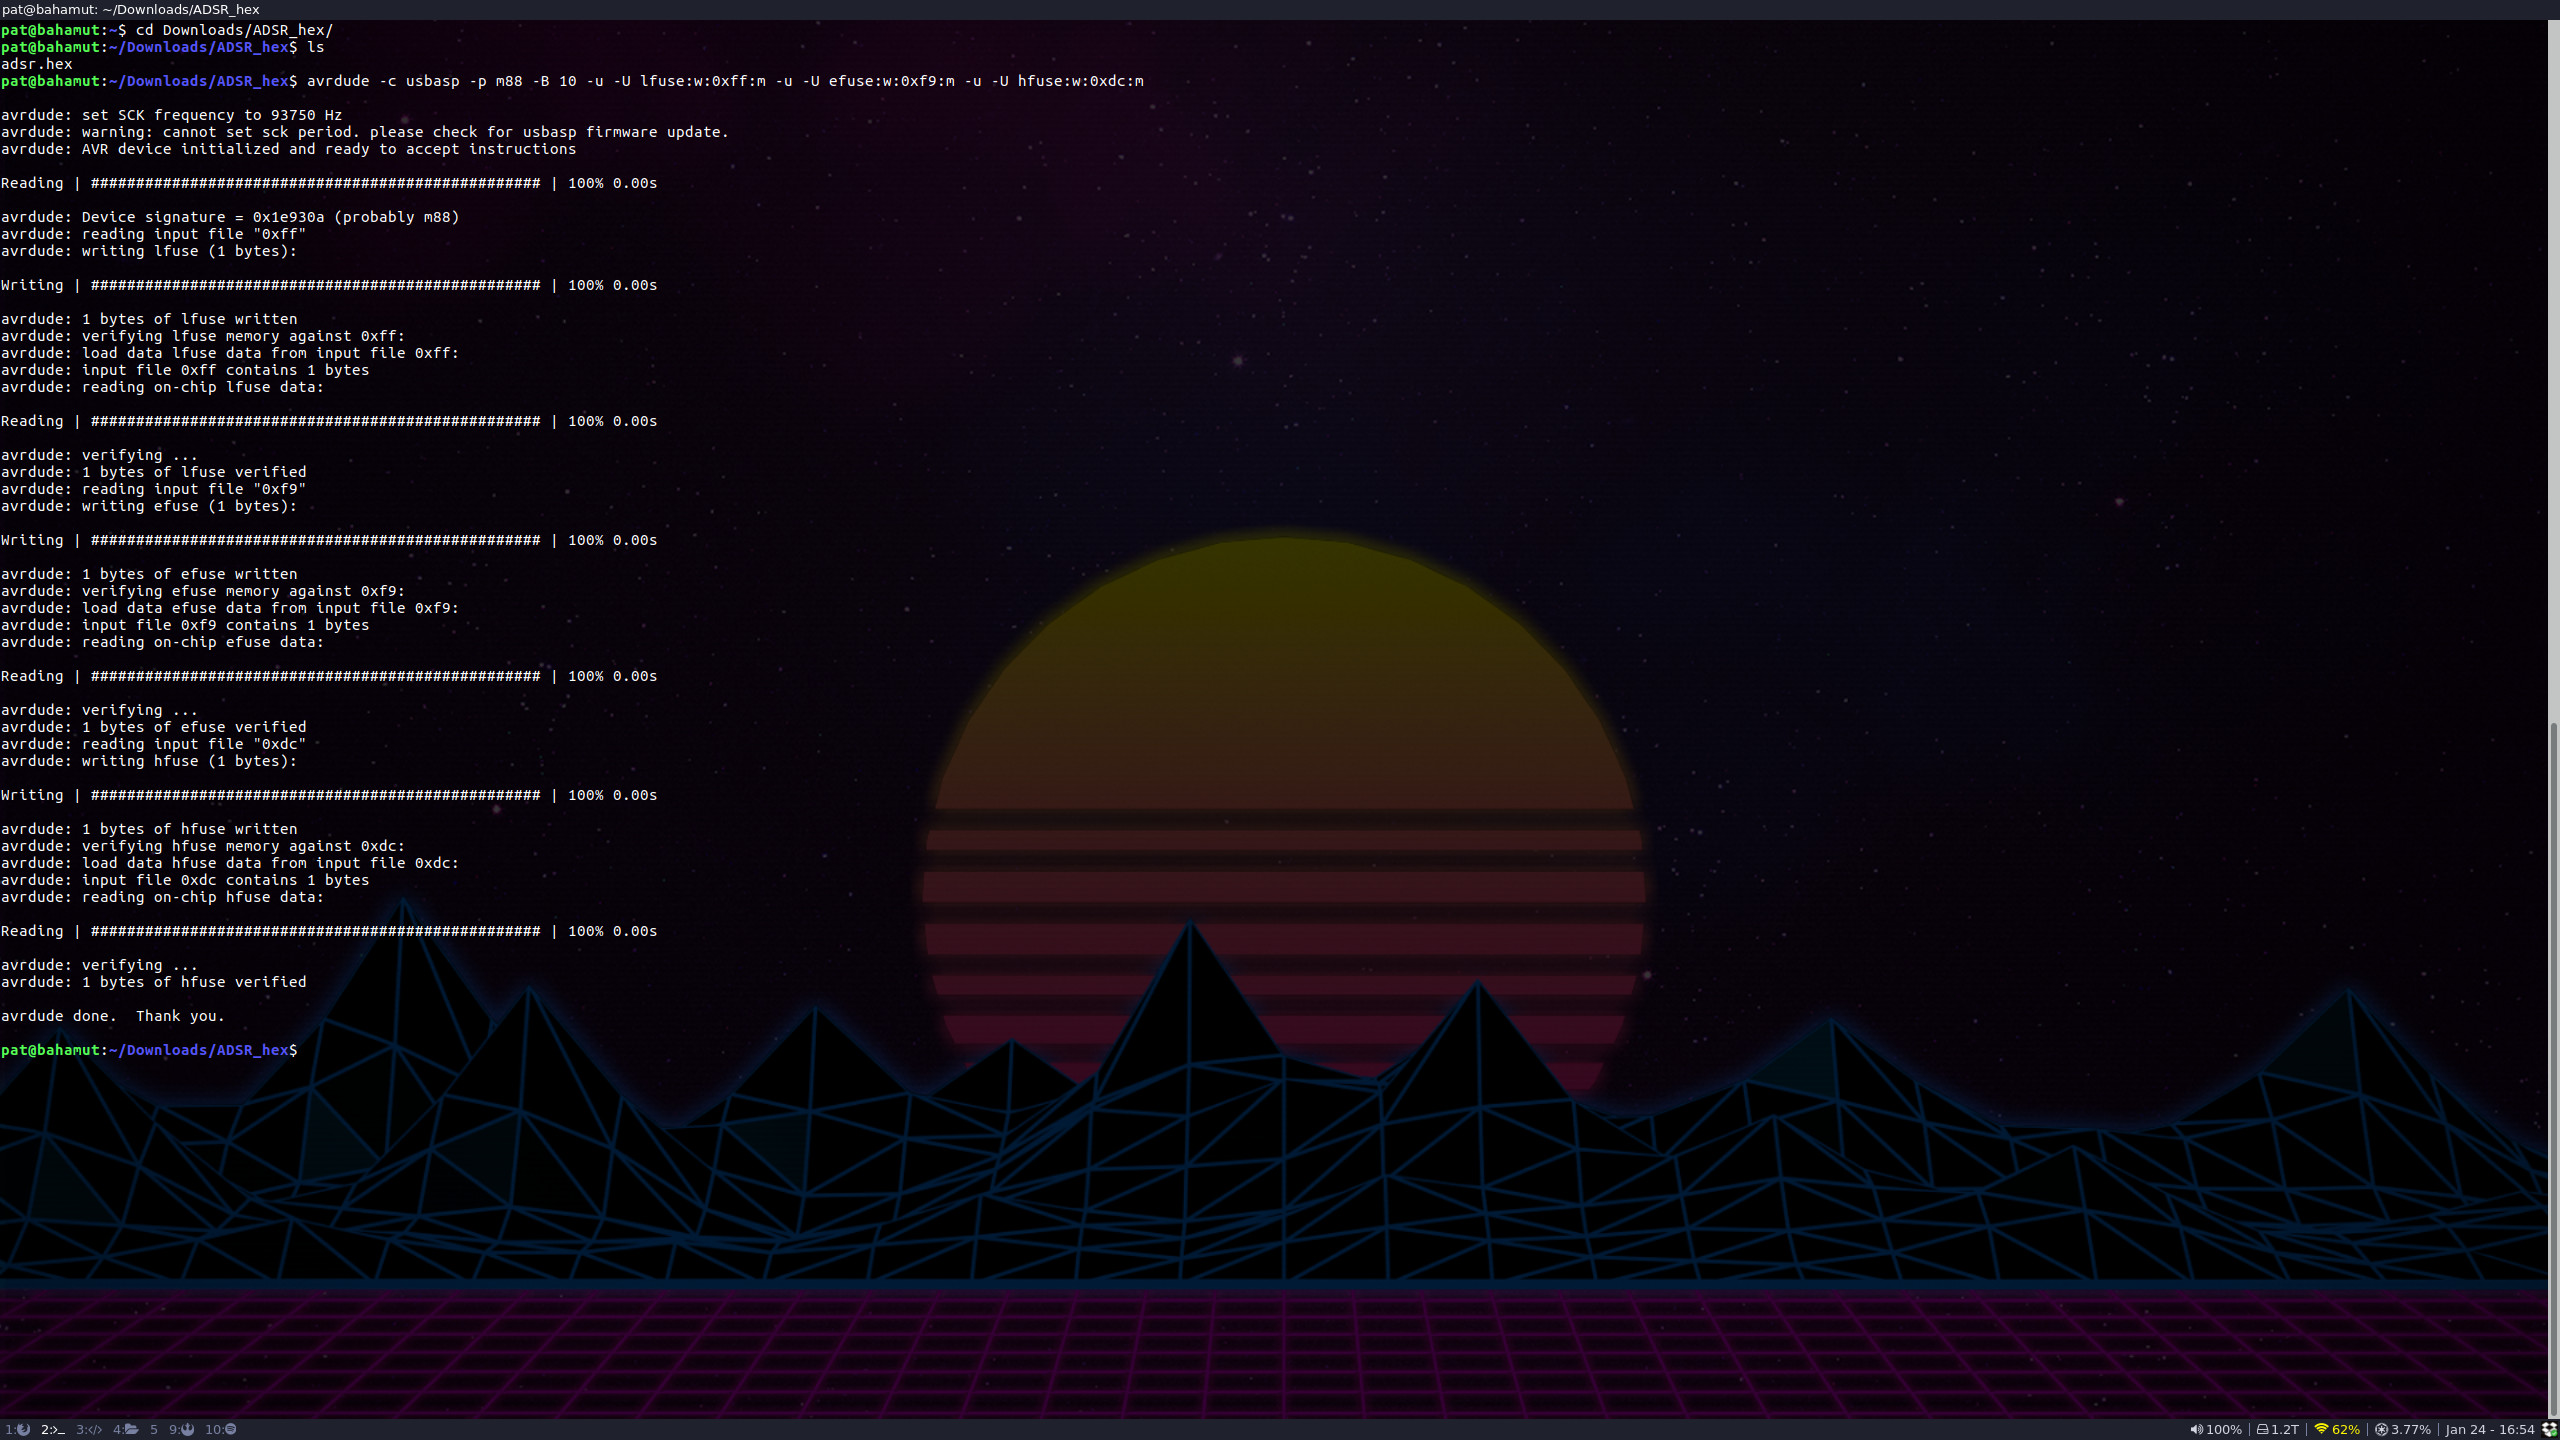Screen dimensions: 2560x1440
Task: Click the disk space drive icon
Action: click(2262, 1429)
